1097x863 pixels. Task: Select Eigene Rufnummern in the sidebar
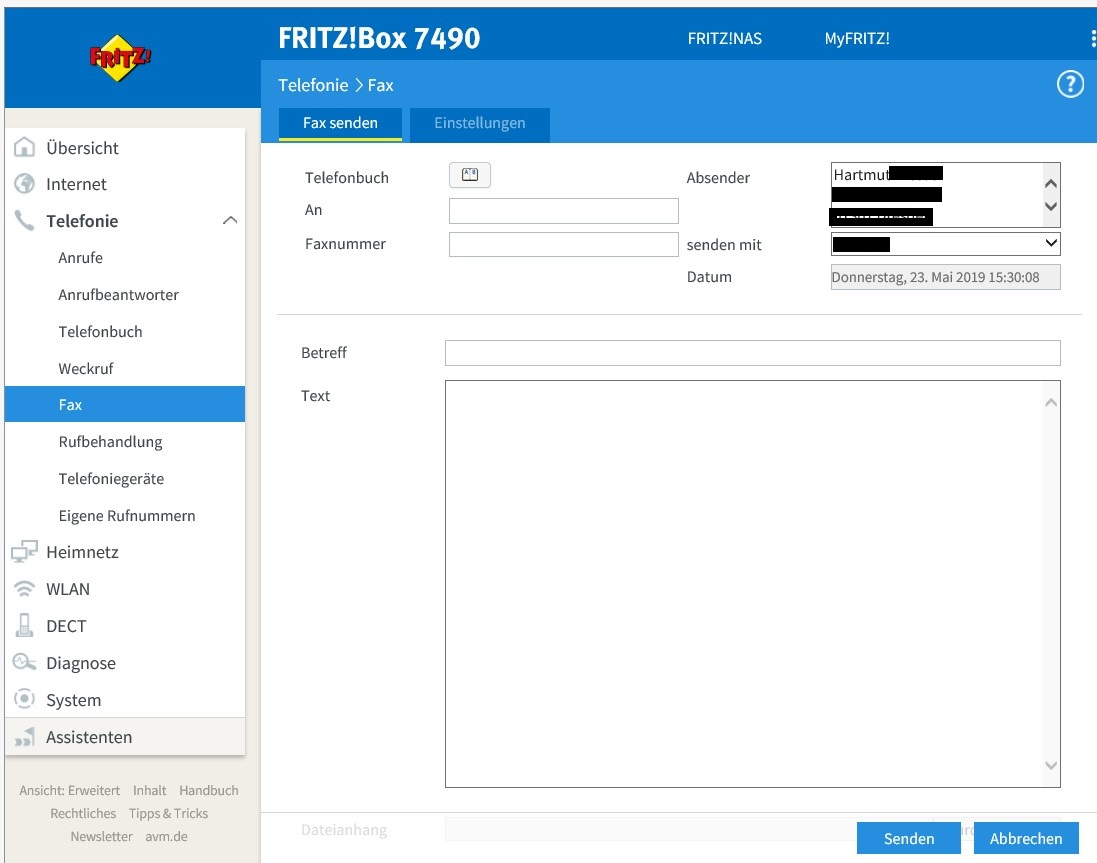125,515
